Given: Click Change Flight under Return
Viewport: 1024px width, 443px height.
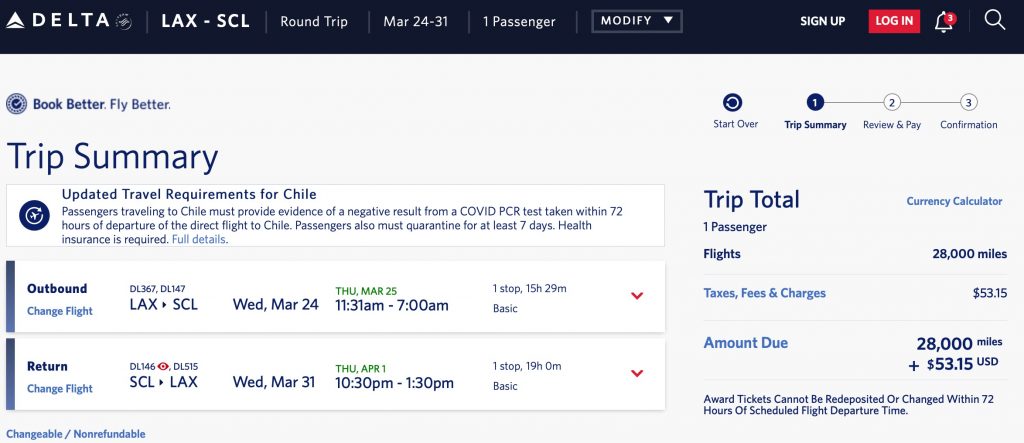Looking at the screenshot, I should (x=60, y=389).
